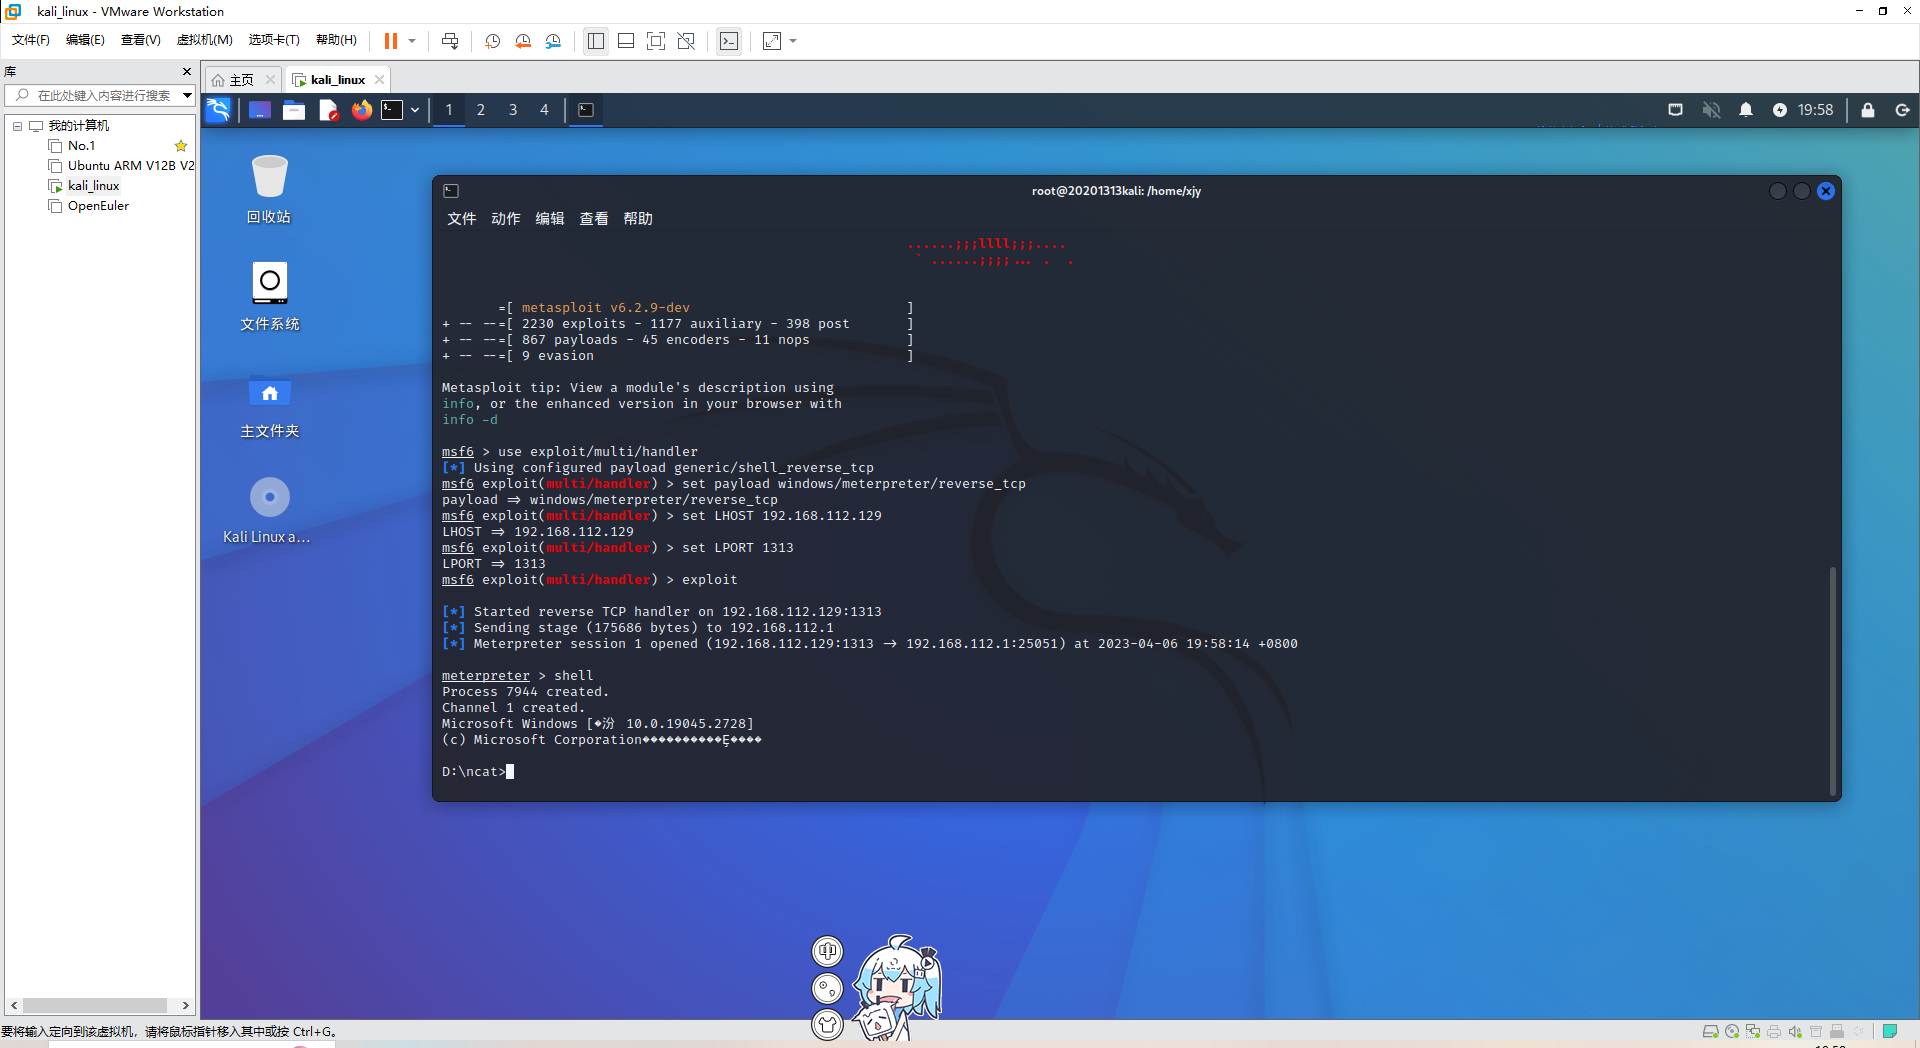Open the 帮助(H) menu in VMware
The height and width of the screenshot is (1048, 1920).
pyautogui.click(x=336, y=40)
